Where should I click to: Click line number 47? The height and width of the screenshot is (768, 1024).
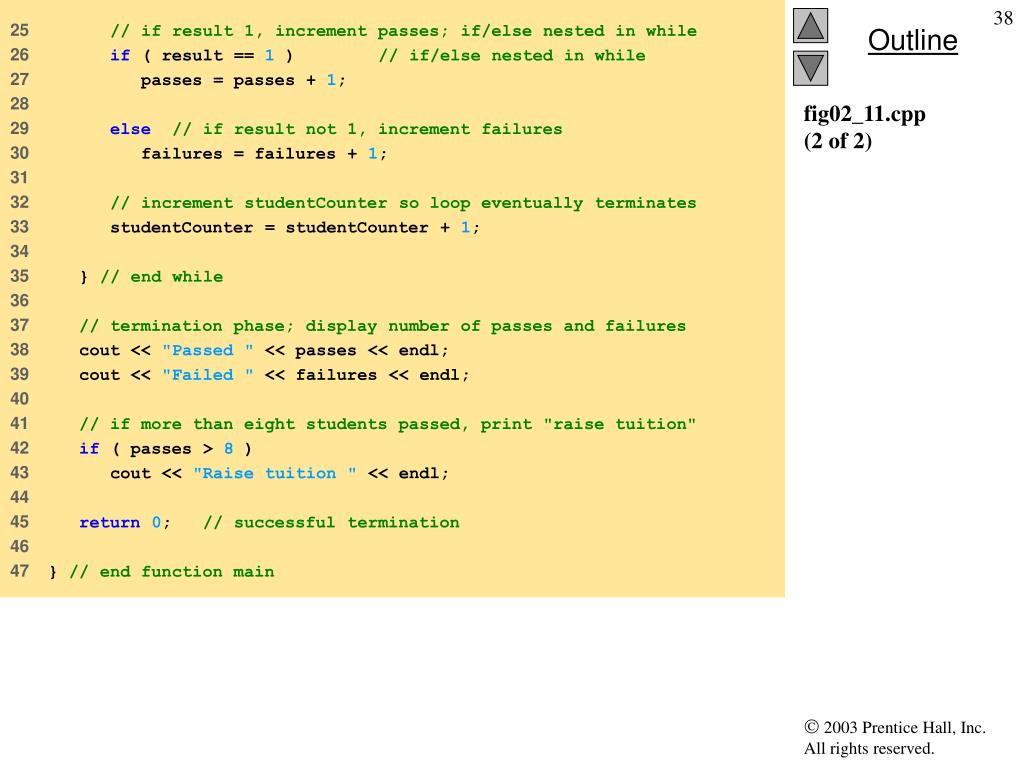[x=20, y=571]
